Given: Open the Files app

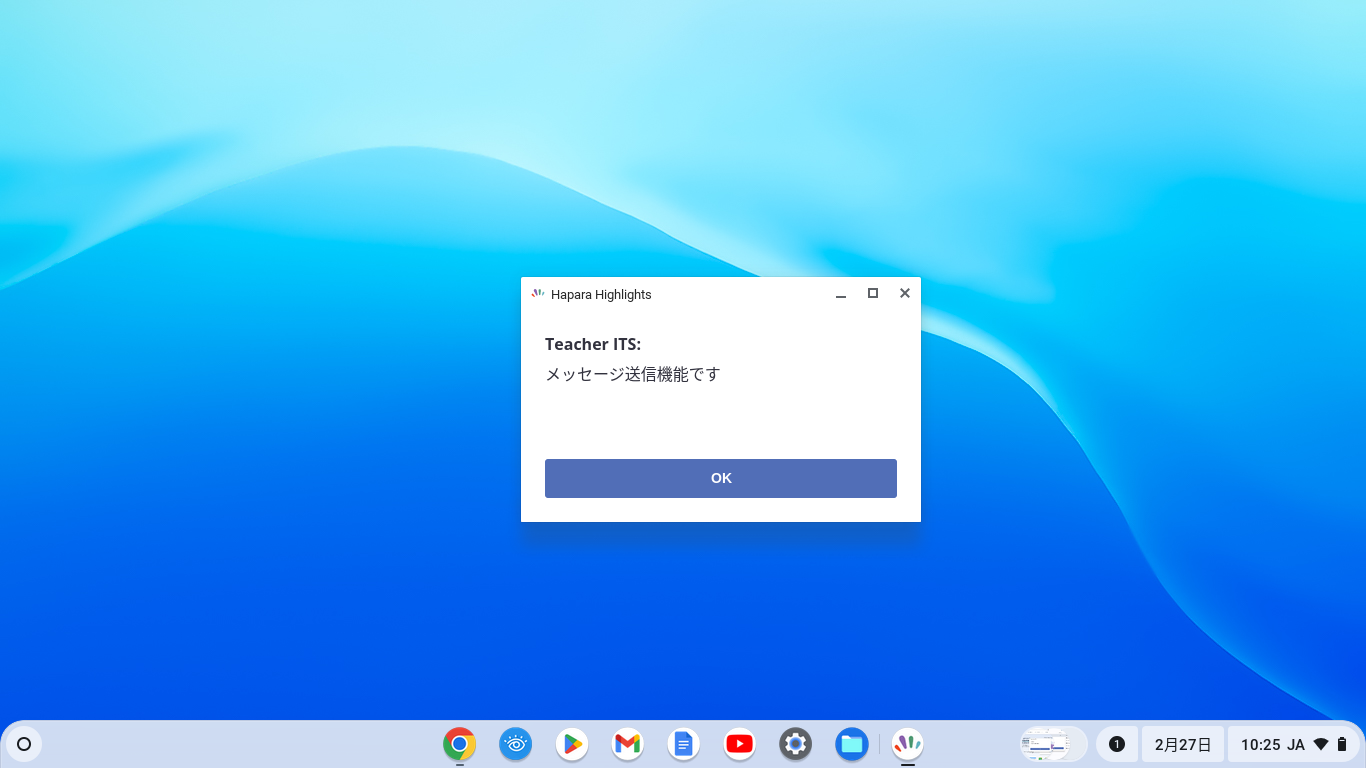Looking at the screenshot, I should [852, 744].
